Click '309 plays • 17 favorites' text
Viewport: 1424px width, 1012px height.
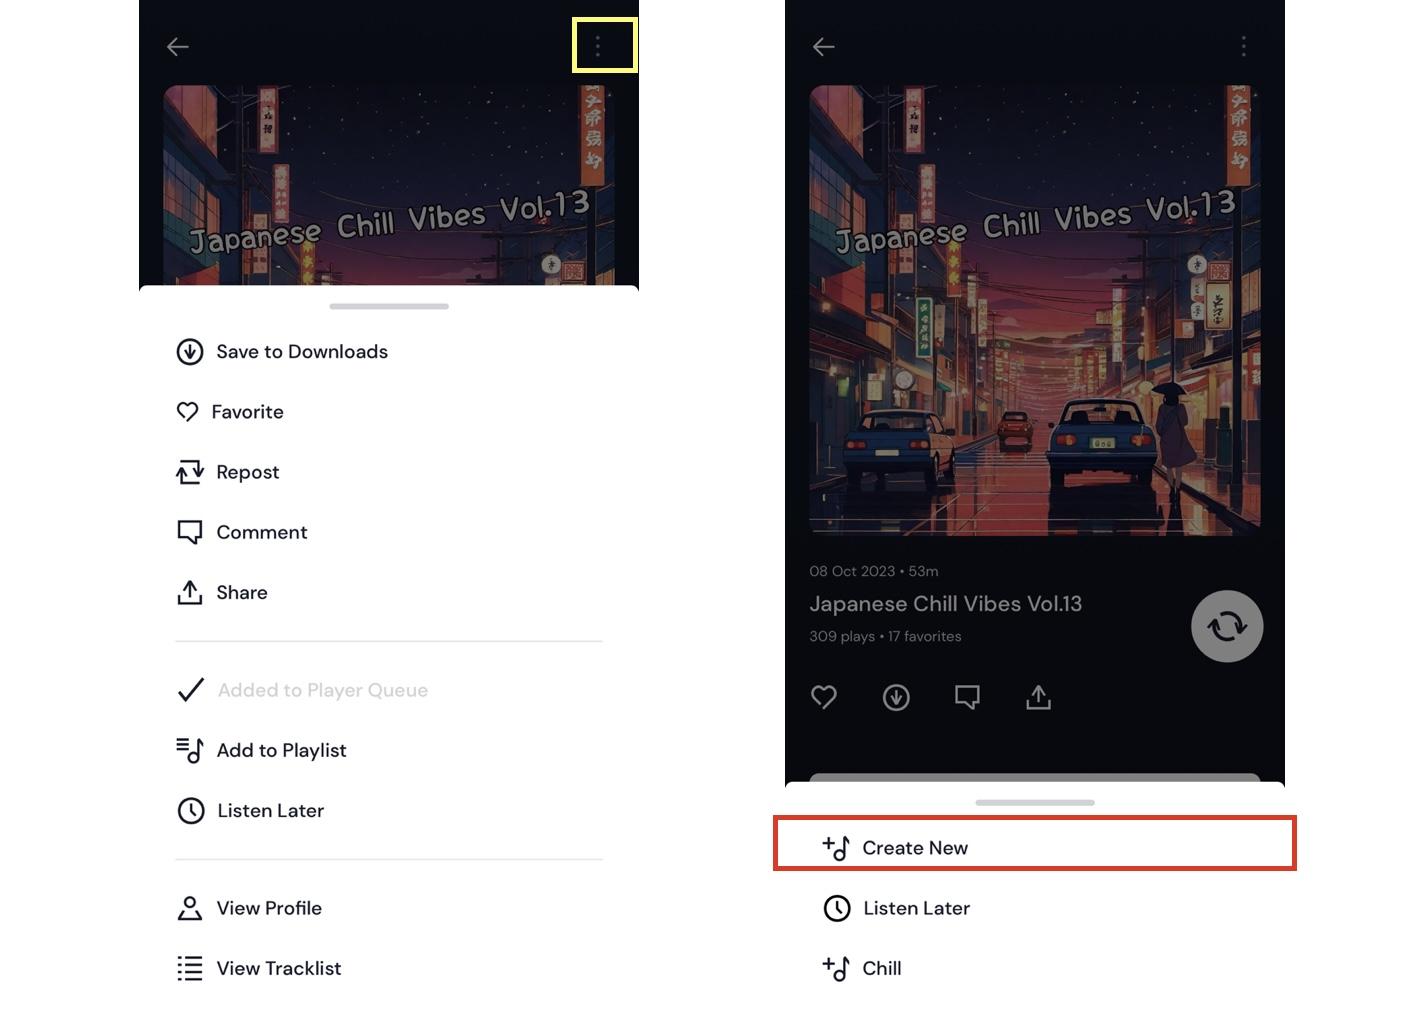[885, 636]
